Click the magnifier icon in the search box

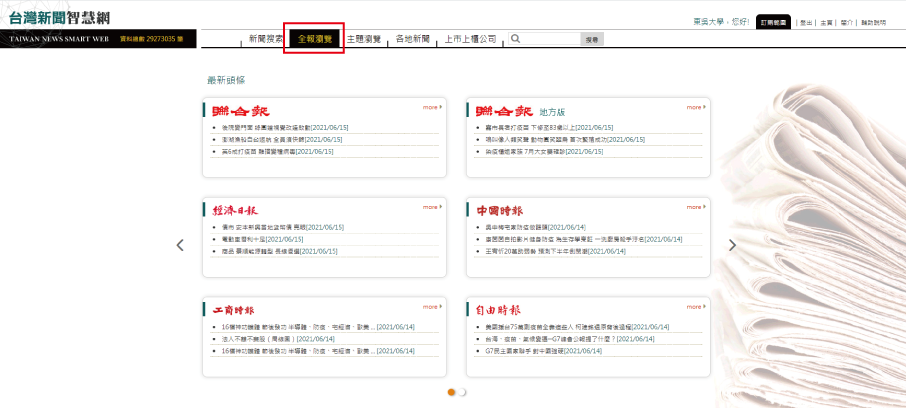[x=515, y=39]
